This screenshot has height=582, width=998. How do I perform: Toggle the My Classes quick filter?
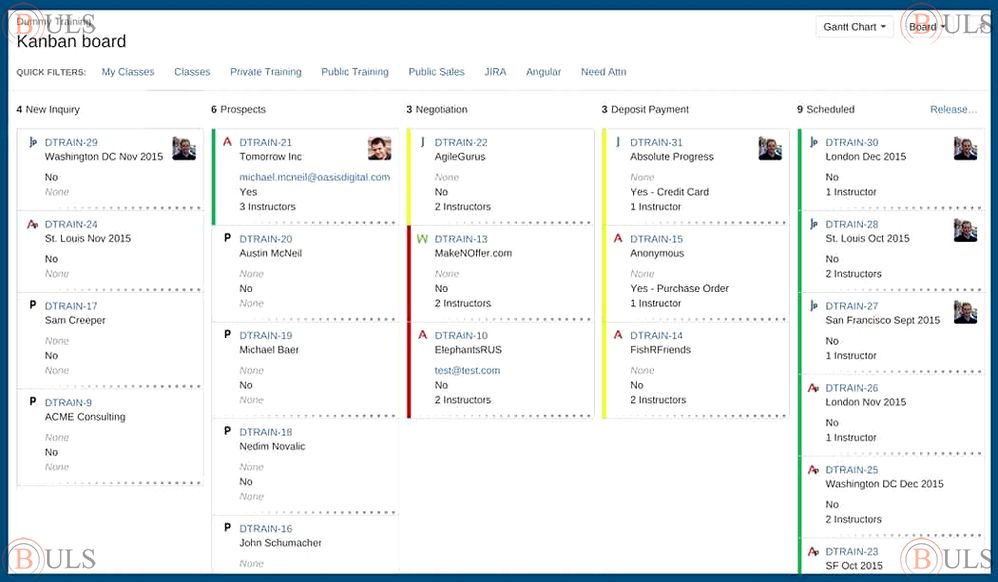click(128, 72)
